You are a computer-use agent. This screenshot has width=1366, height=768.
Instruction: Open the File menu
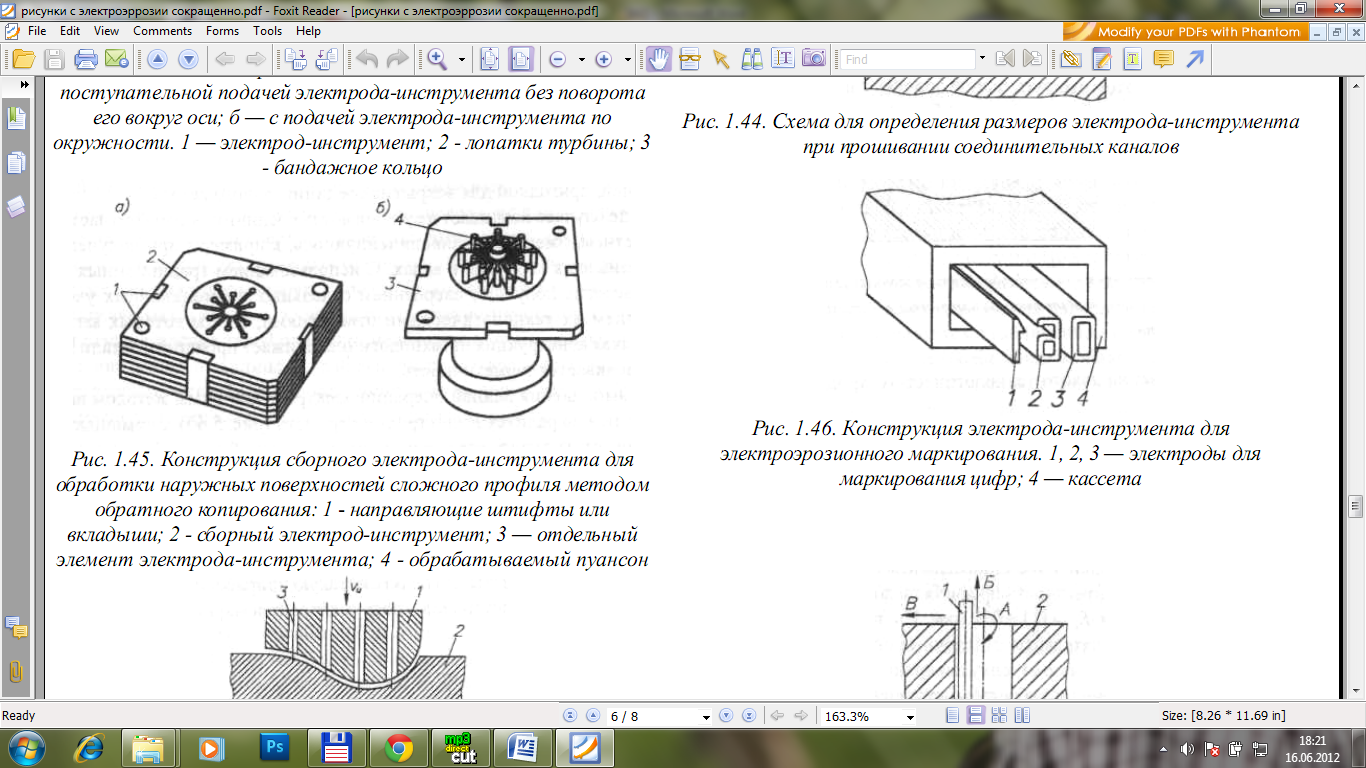pos(37,31)
